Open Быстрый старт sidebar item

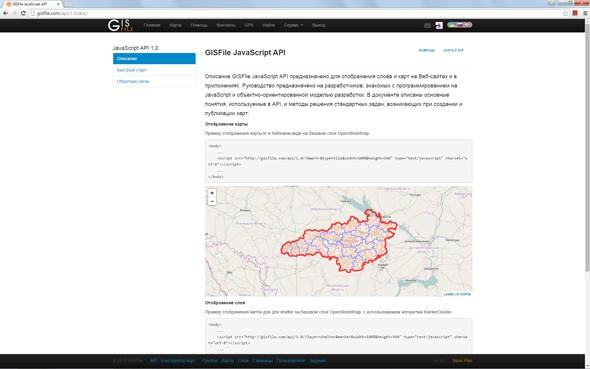tap(154, 70)
